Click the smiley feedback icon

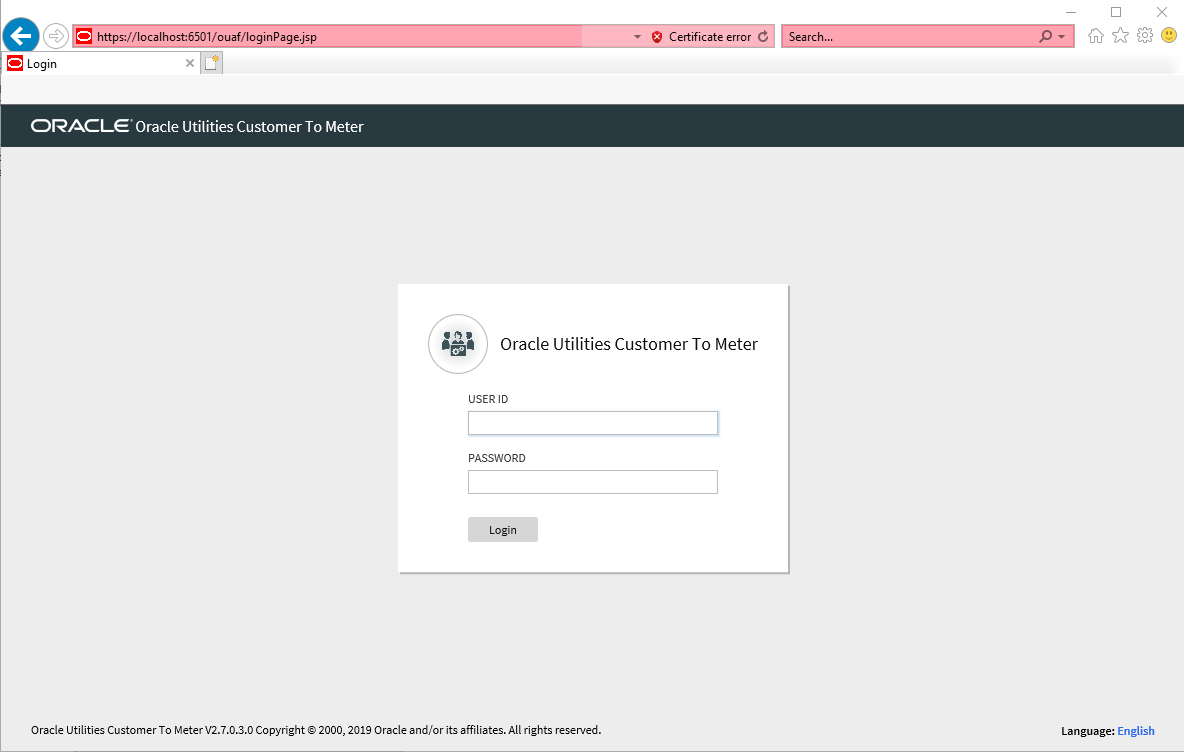[1169, 35]
